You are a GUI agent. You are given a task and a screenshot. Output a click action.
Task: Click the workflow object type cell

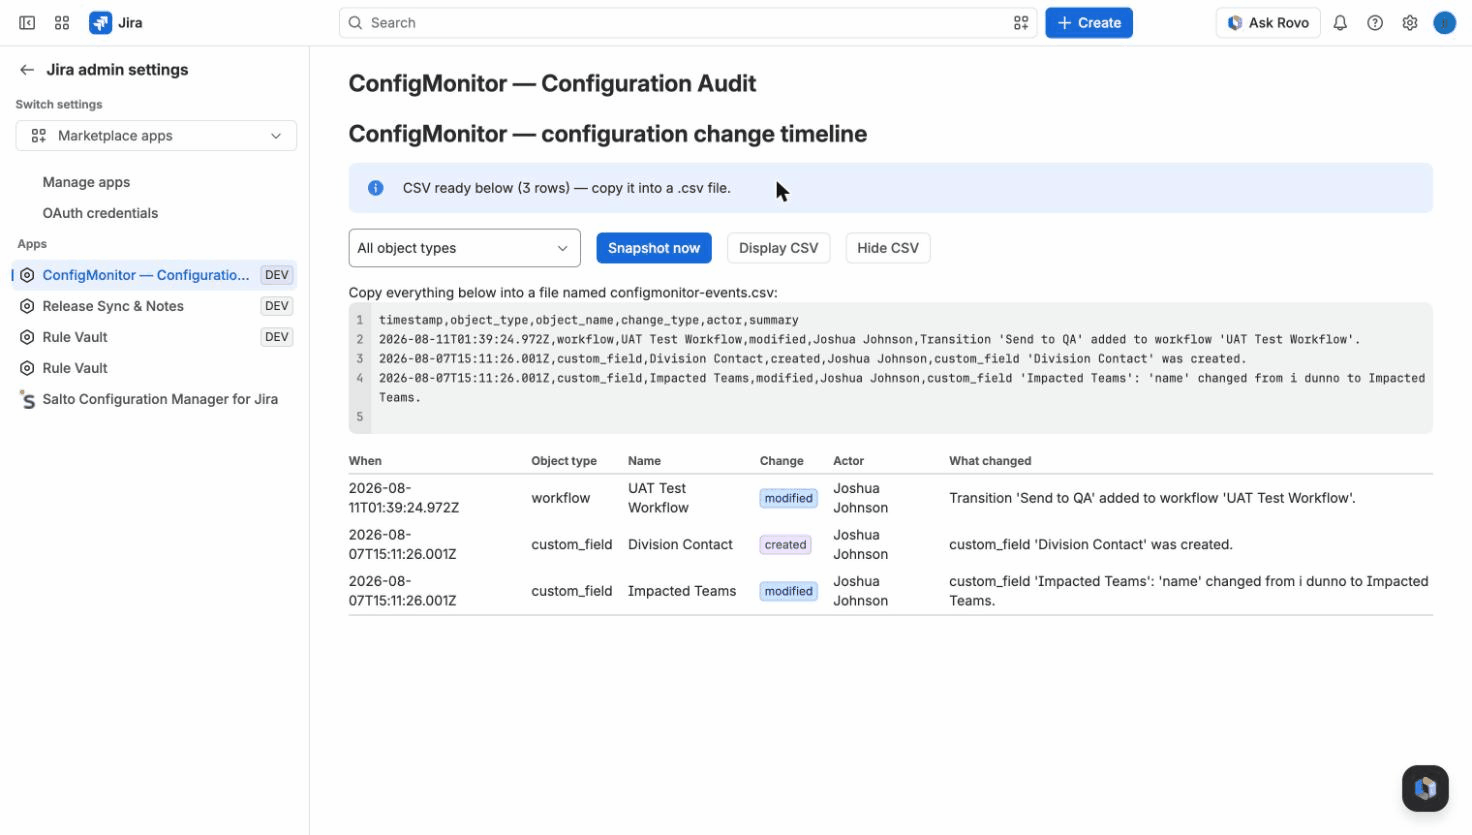coord(561,498)
